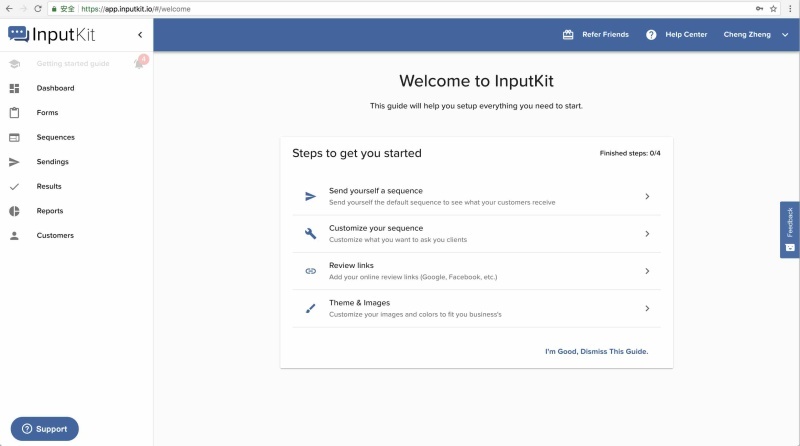
Task: Open the Reports section
Action: [50, 211]
